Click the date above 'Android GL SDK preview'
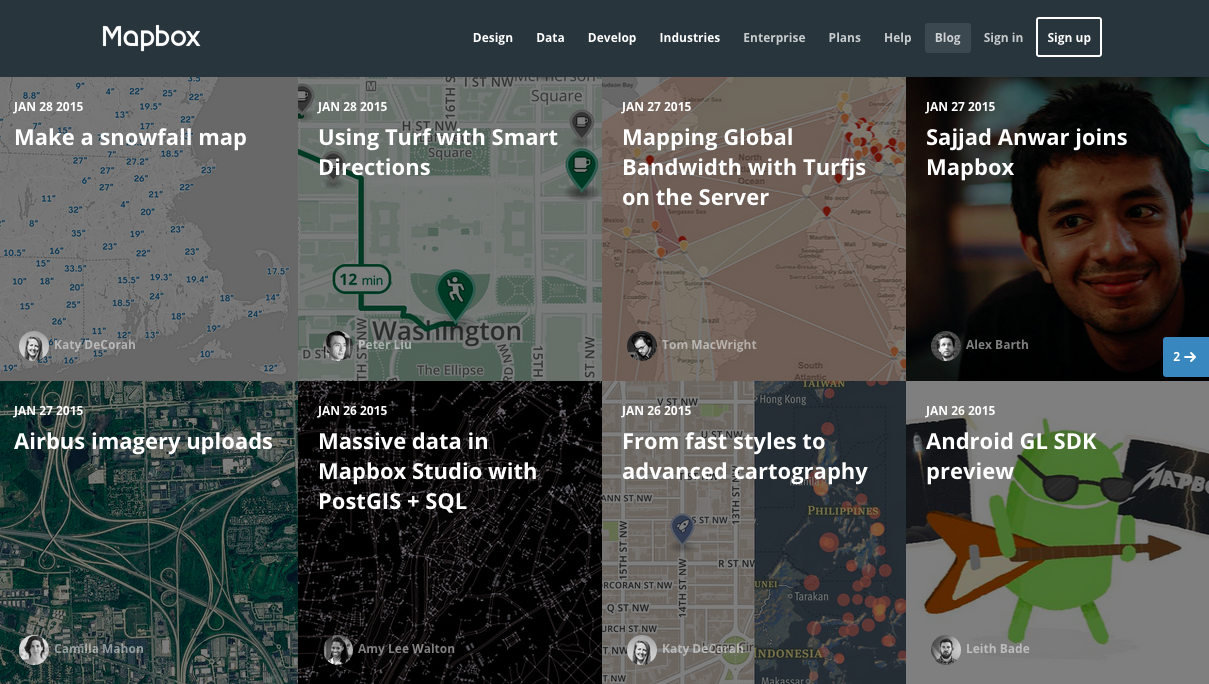The height and width of the screenshot is (684, 1209). [961, 411]
